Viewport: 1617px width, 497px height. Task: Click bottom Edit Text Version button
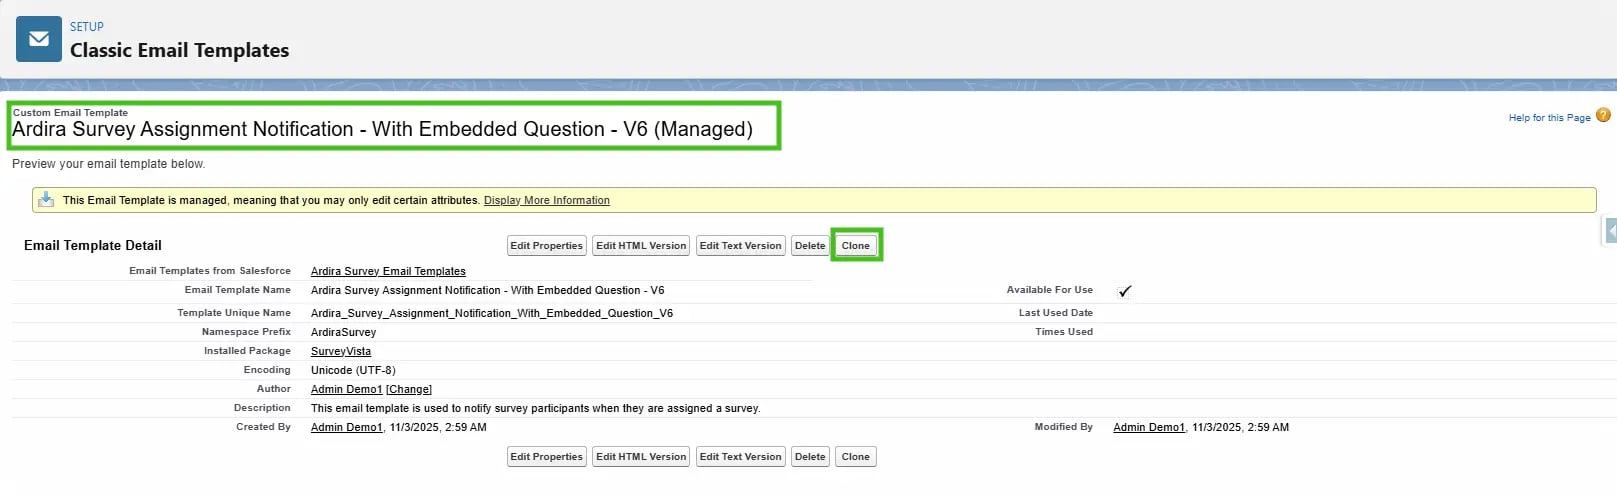[x=740, y=457]
